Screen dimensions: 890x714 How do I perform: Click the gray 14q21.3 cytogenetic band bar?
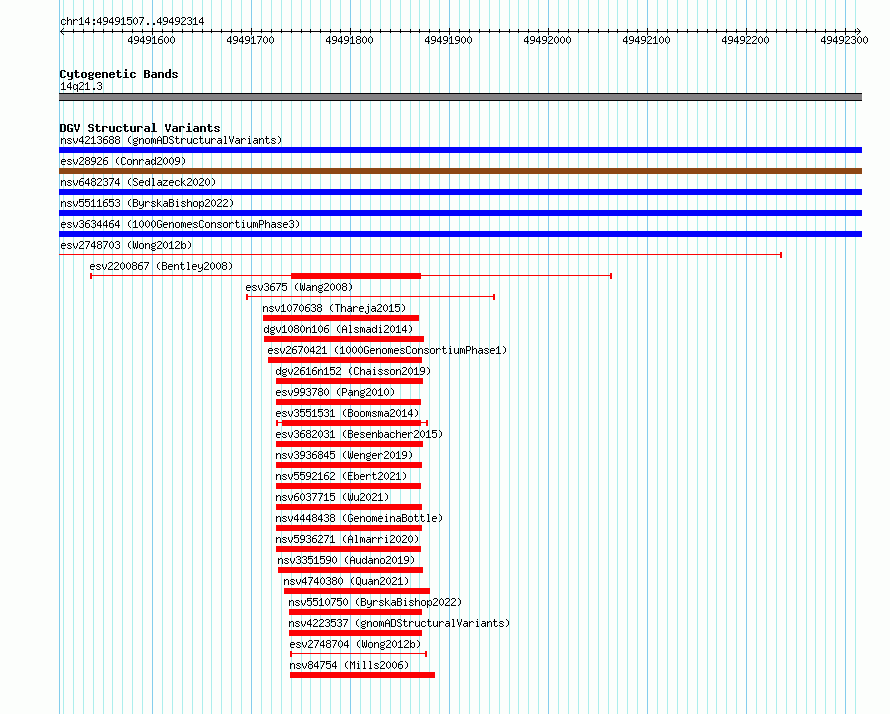tap(460, 97)
